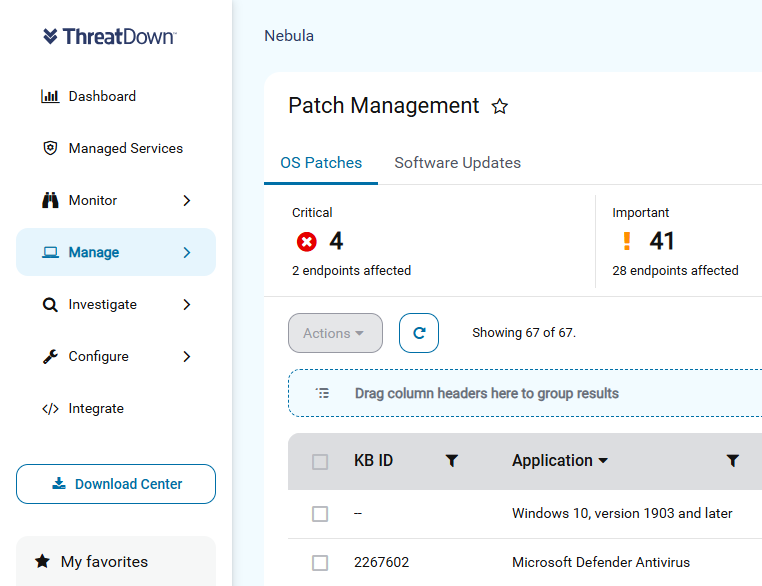Click the ThreatDown logo
The image size is (762, 586).
point(109,36)
